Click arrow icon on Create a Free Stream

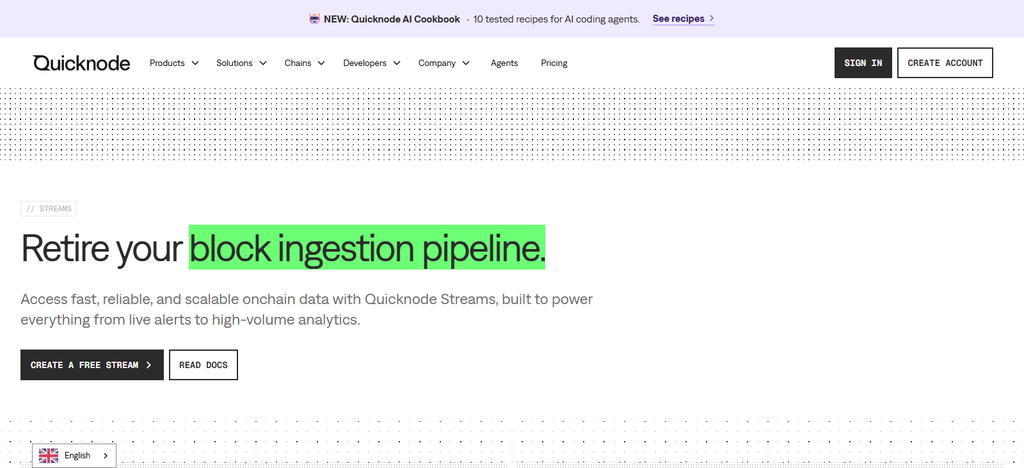coord(149,365)
